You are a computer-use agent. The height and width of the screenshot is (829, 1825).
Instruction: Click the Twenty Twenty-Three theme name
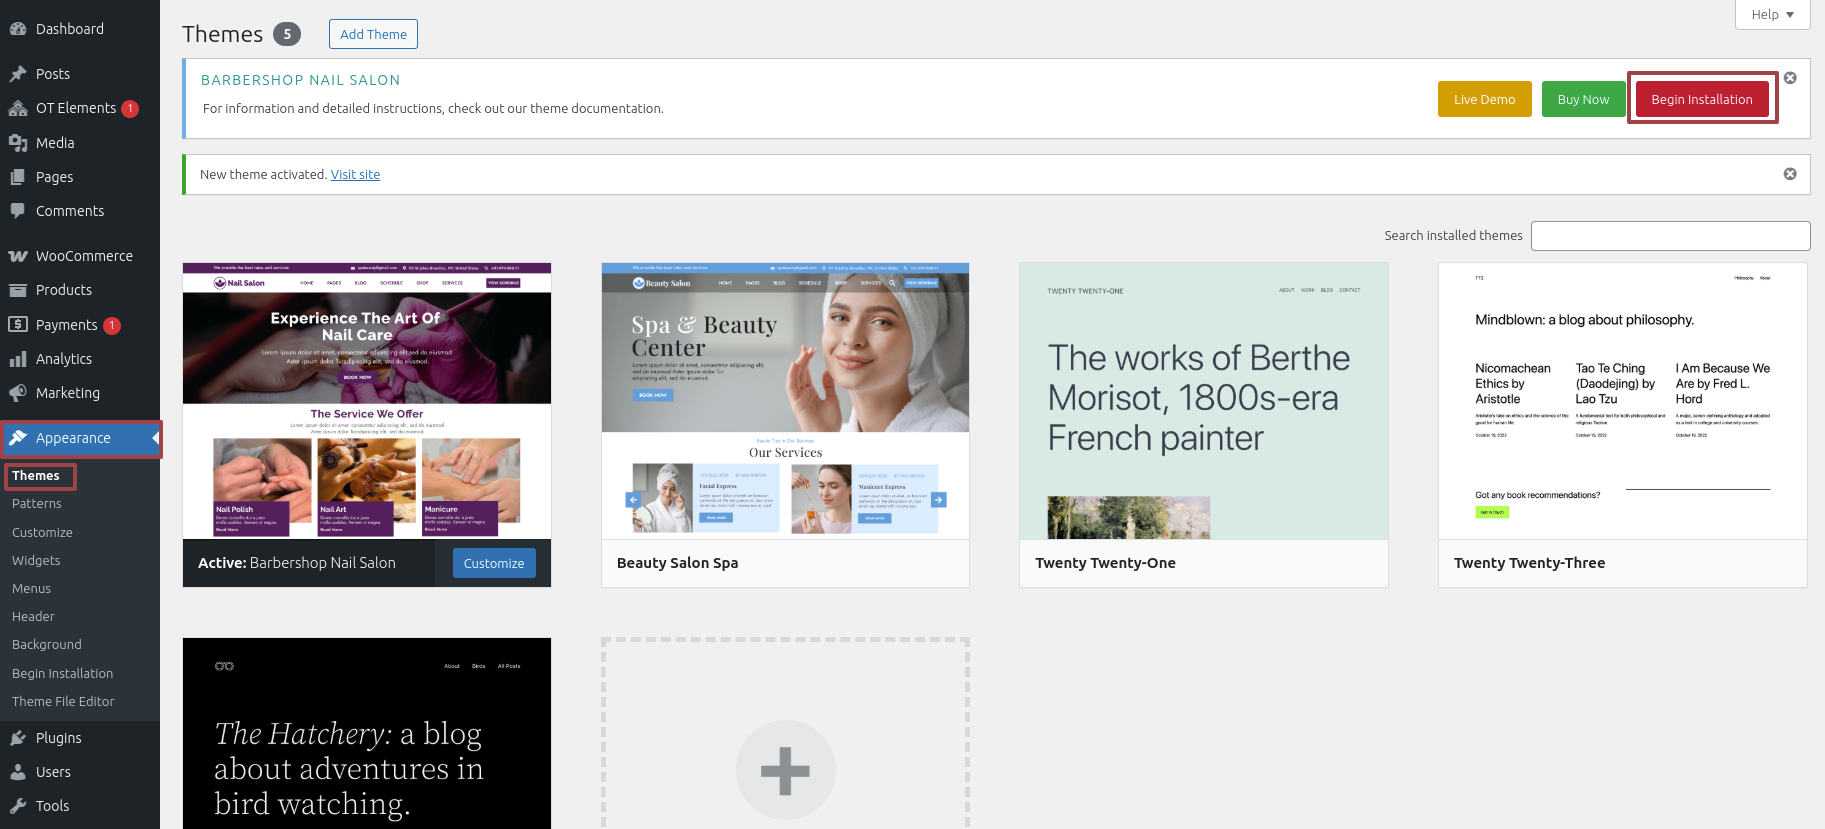click(x=1530, y=563)
